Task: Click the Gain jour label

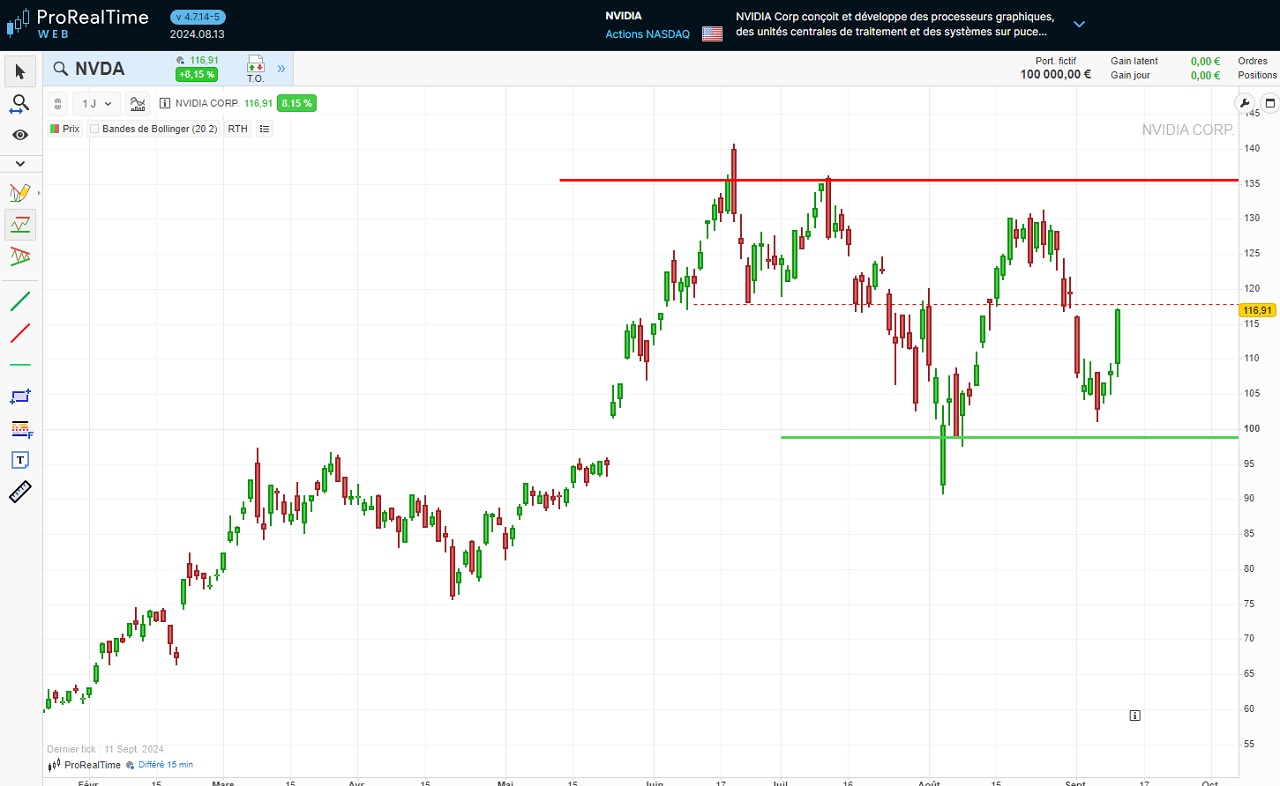Action: pos(1130,75)
